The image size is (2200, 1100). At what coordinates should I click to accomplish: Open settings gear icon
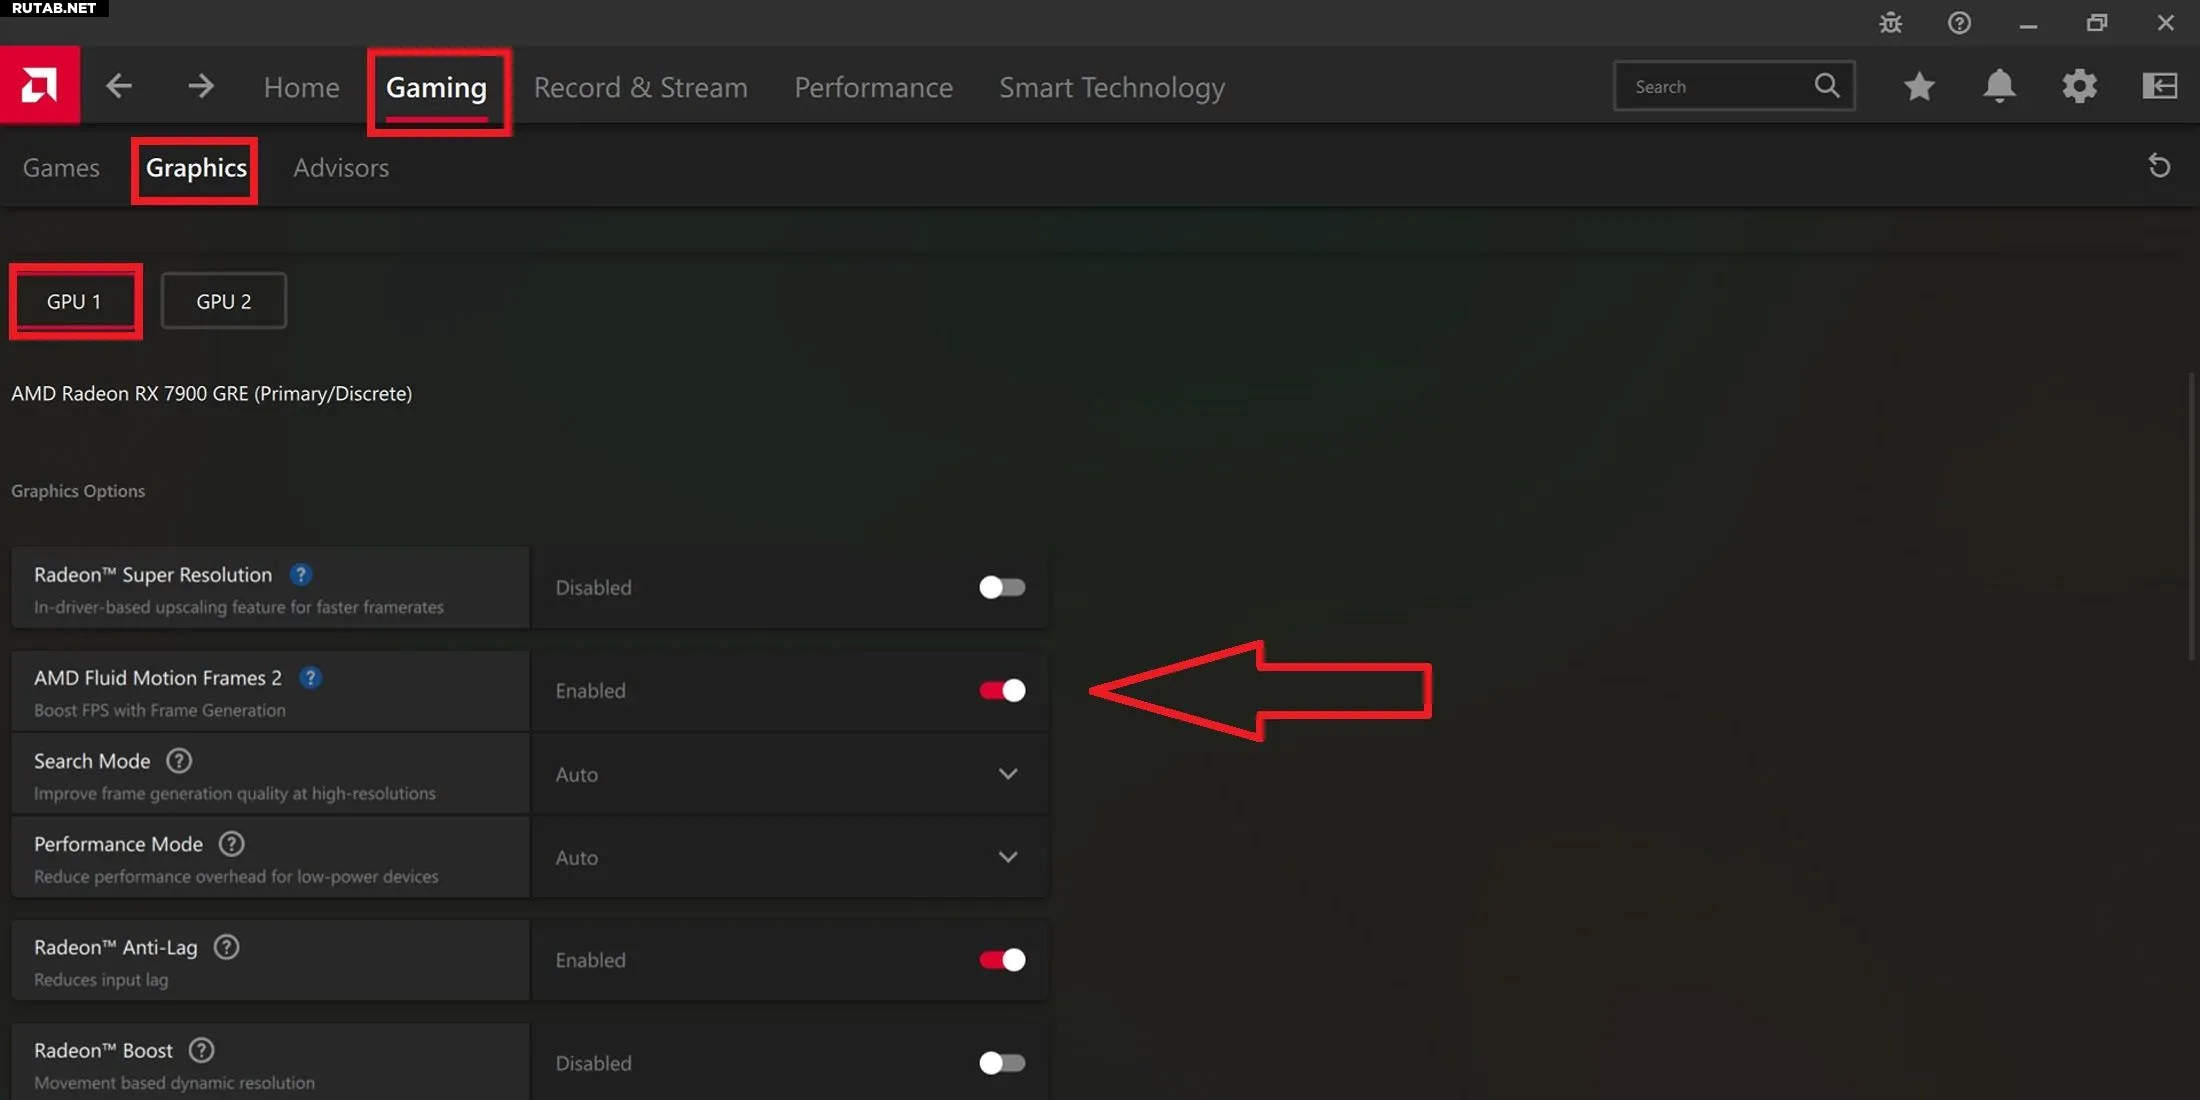pos(2079,86)
